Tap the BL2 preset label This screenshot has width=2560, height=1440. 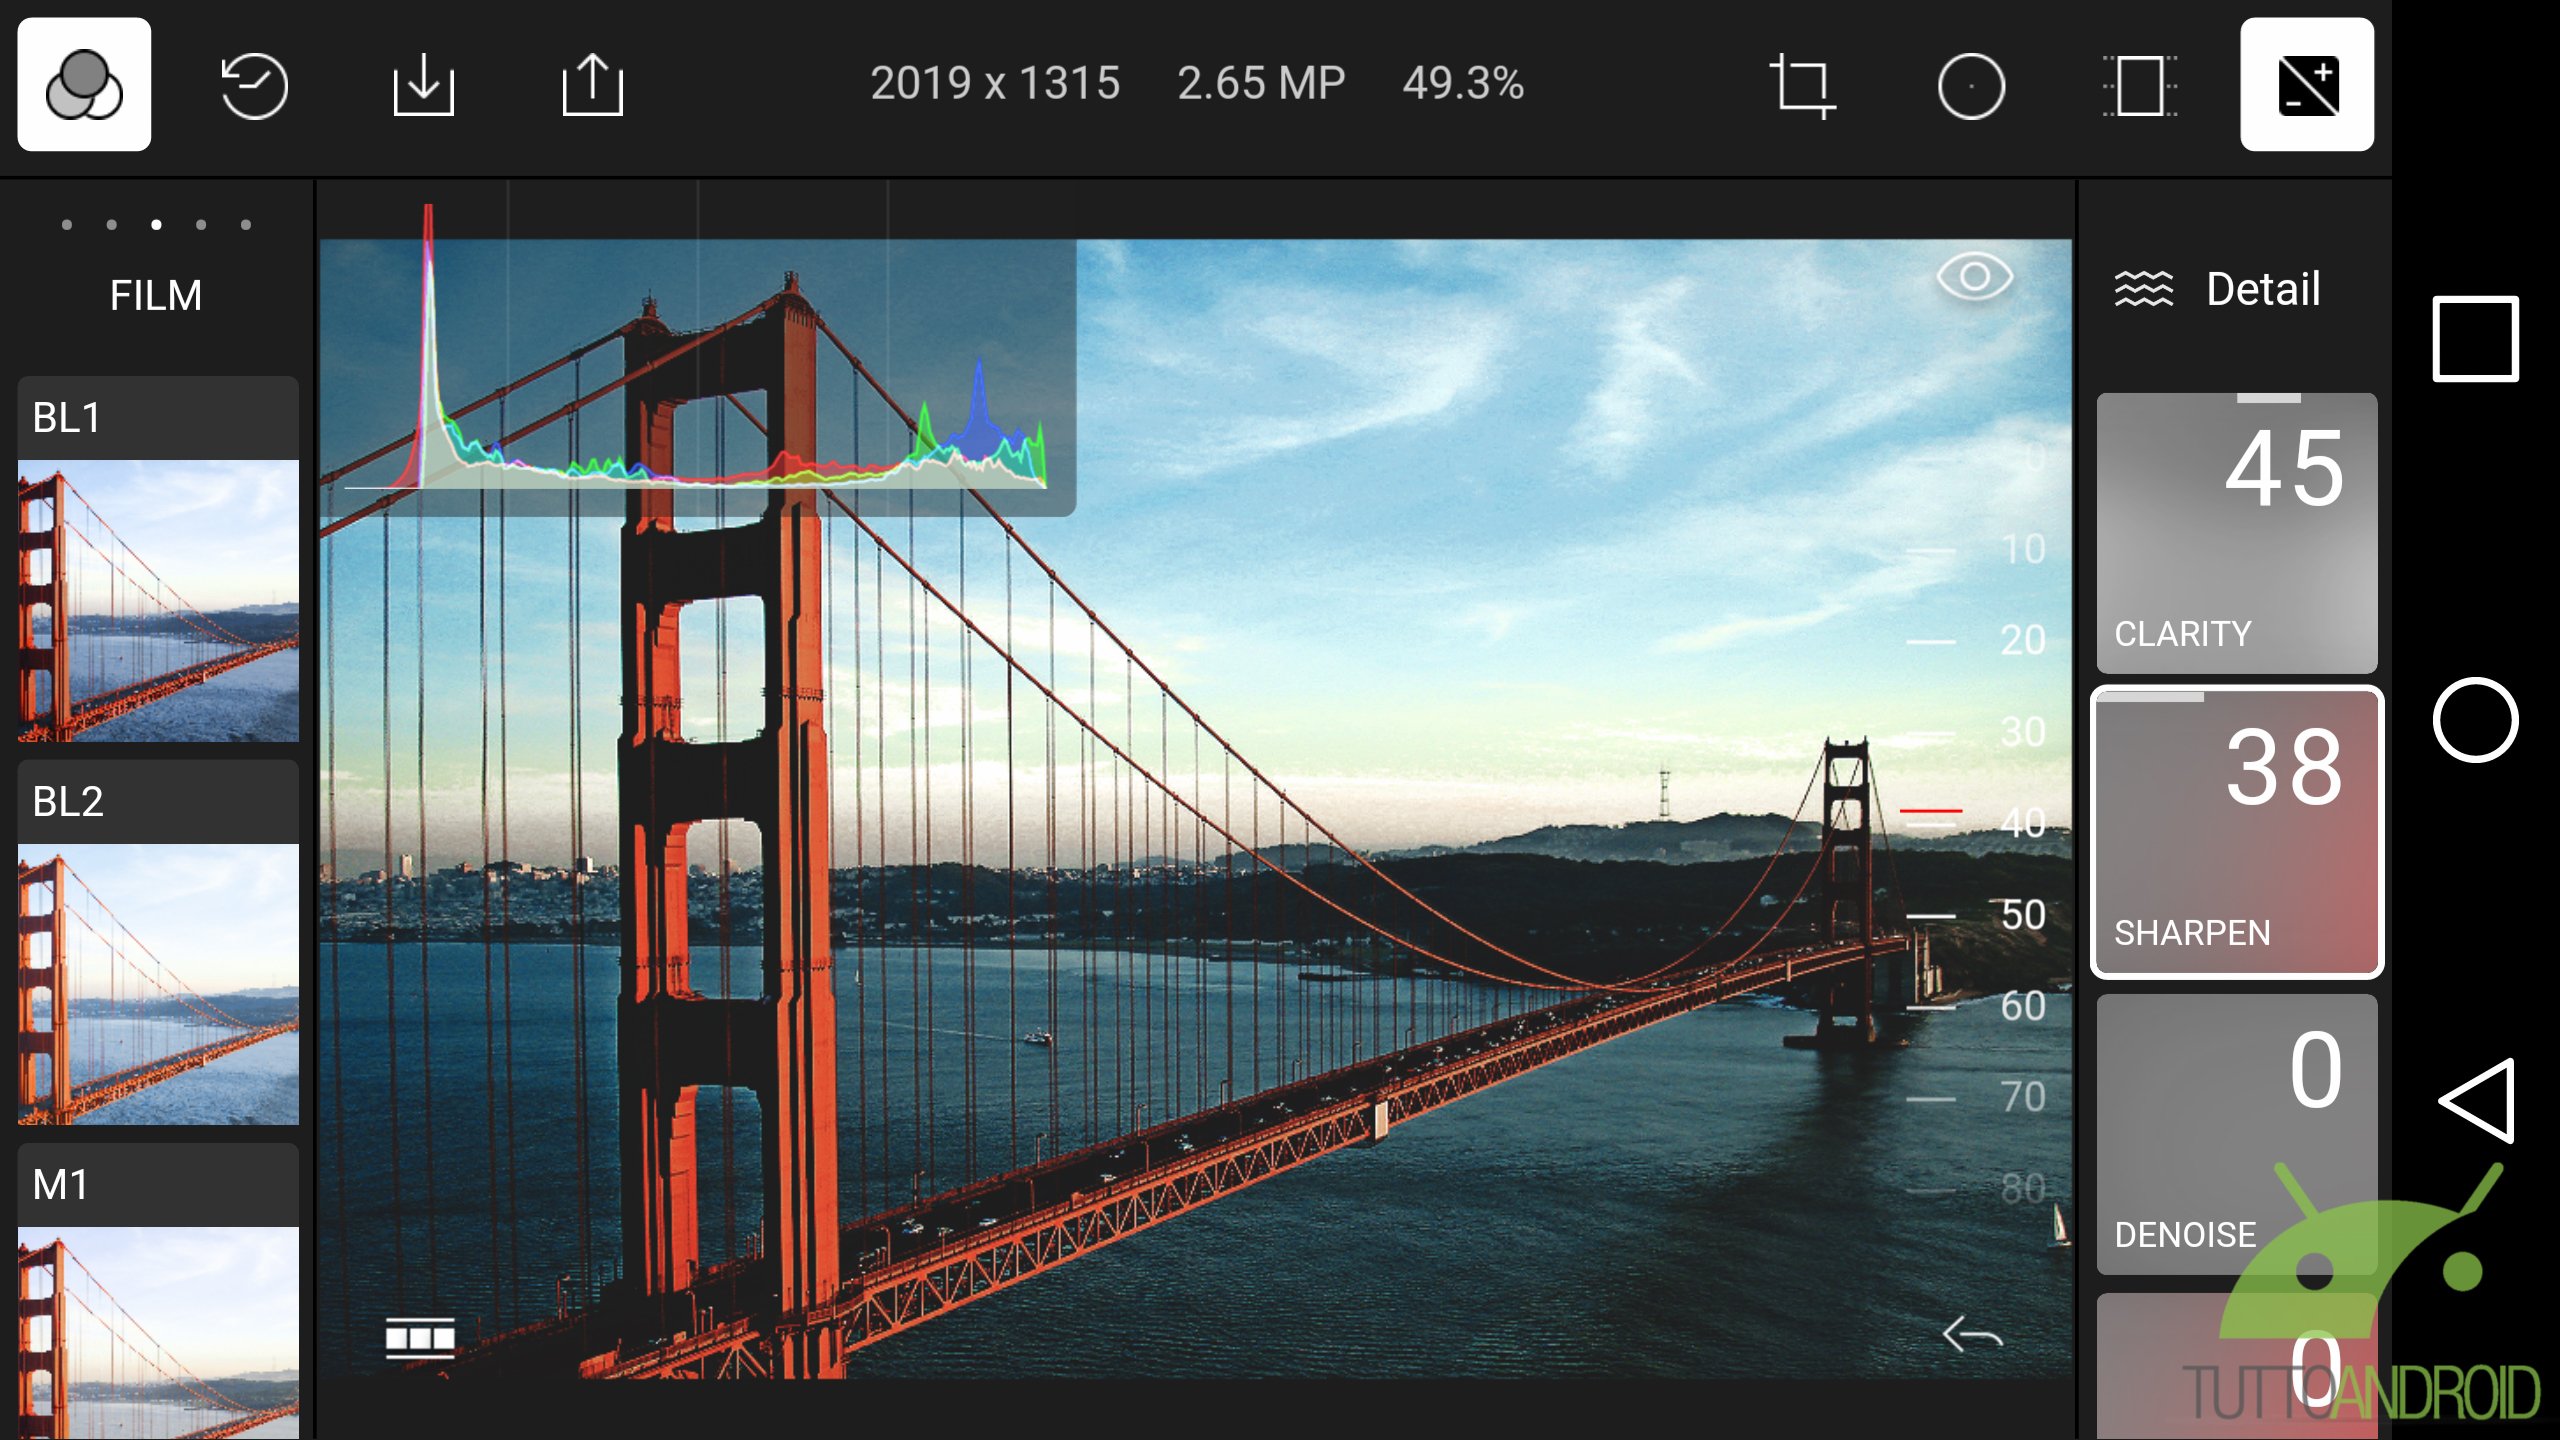click(x=68, y=802)
